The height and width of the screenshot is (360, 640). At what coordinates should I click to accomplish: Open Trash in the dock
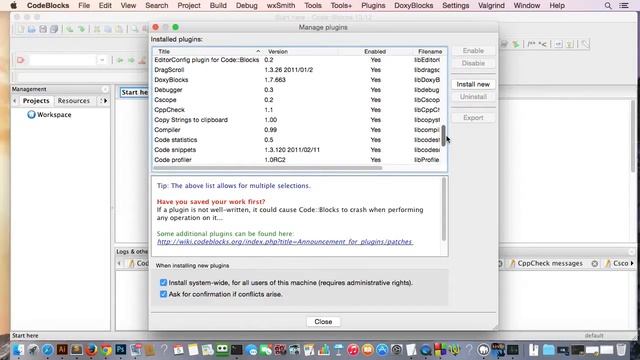pyautogui.click(x=621, y=350)
